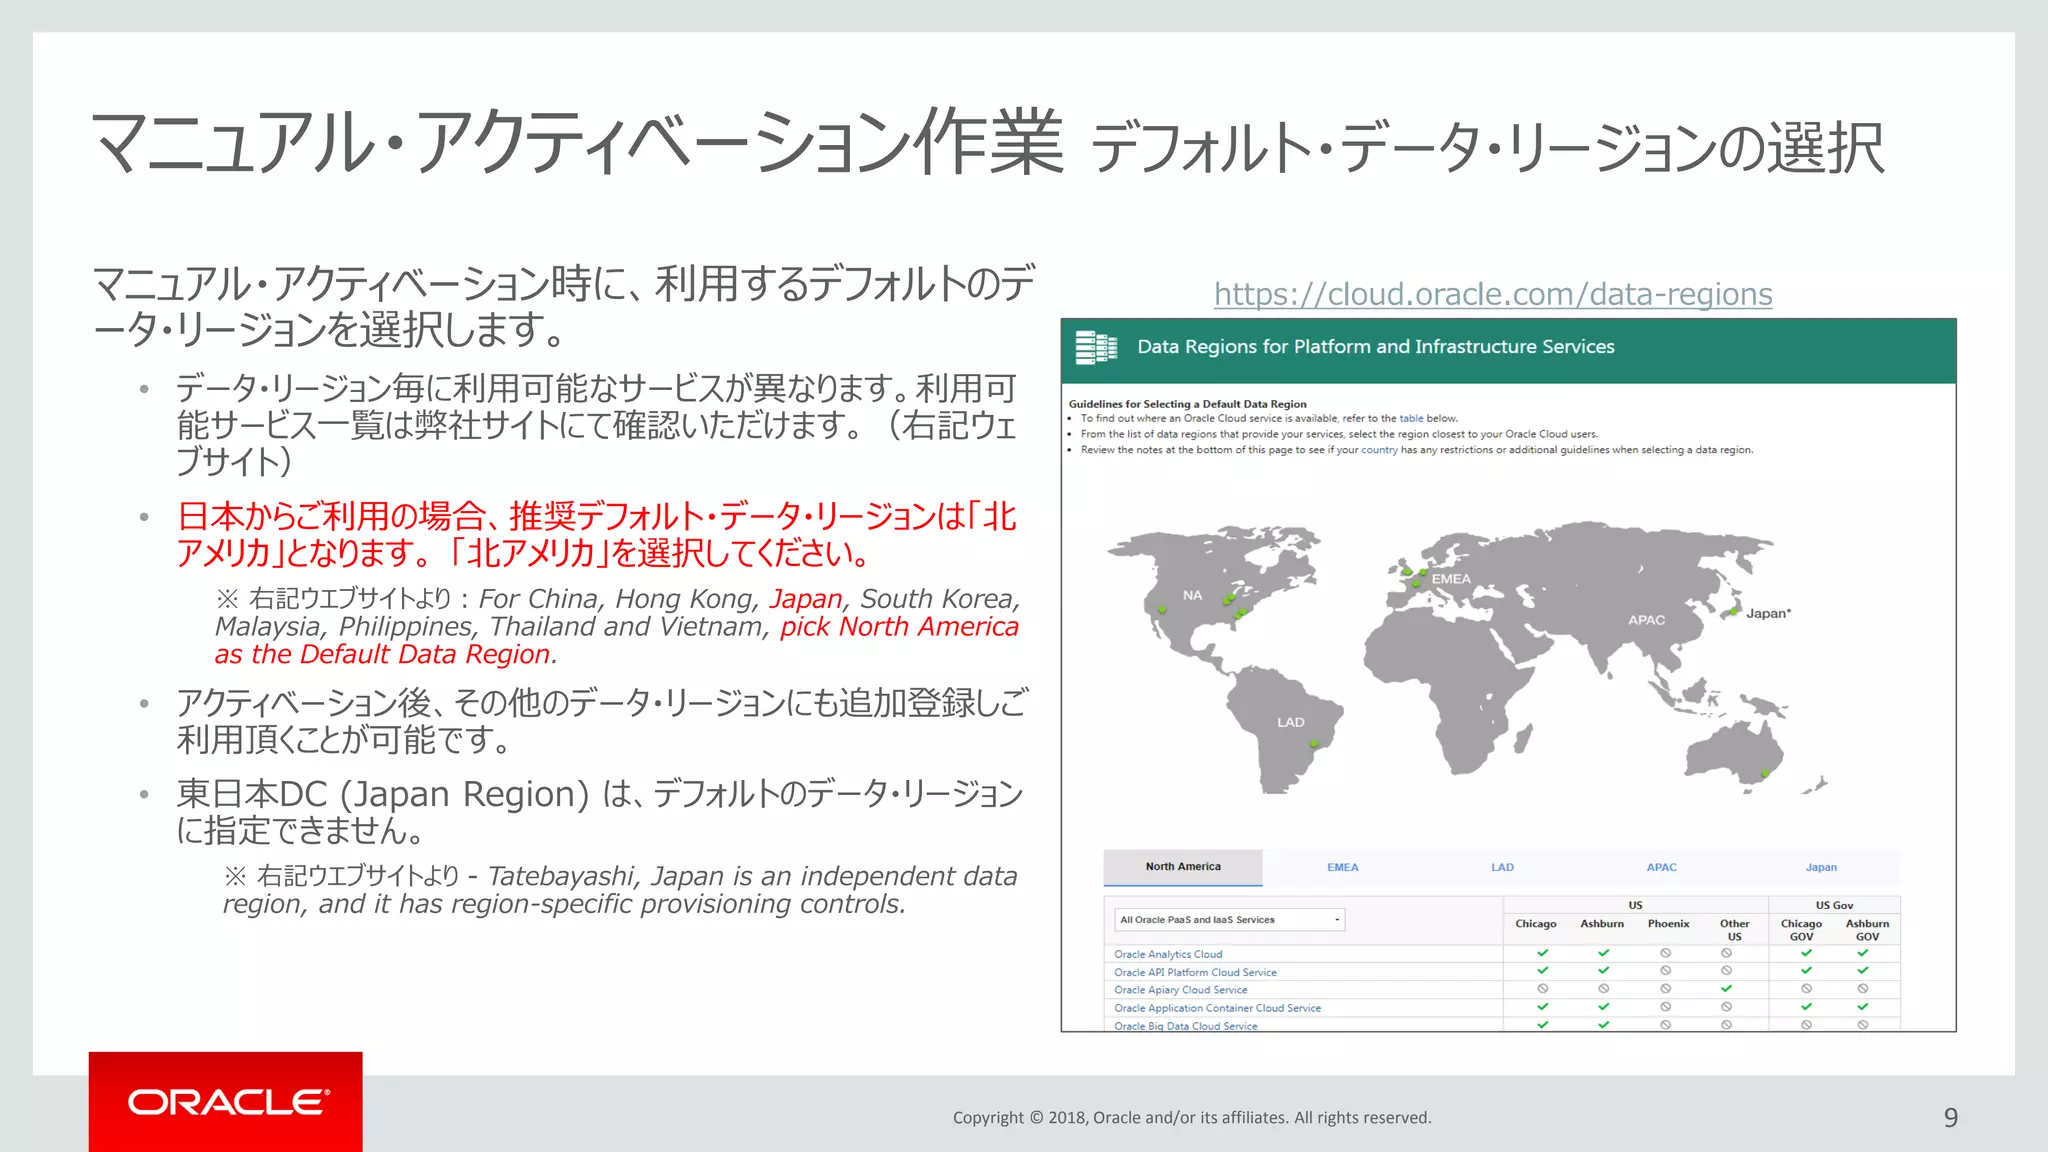Click the Japan* label on the map
This screenshot has height=1152, width=2048.
coord(1768,614)
